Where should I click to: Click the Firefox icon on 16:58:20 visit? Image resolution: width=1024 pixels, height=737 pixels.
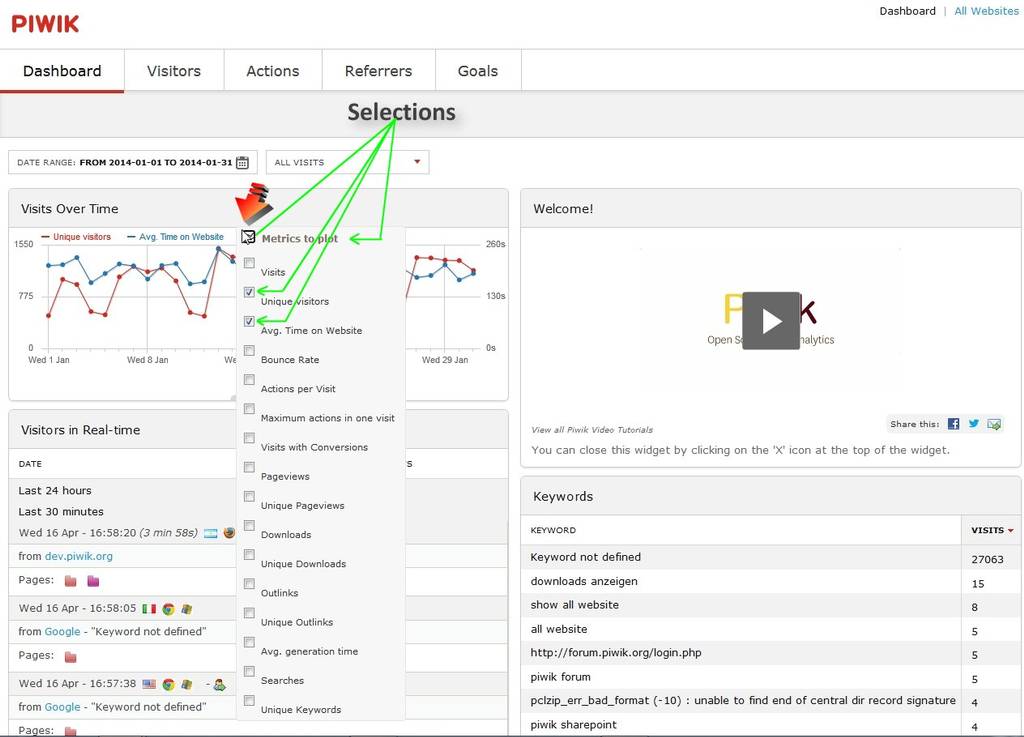(x=229, y=533)
